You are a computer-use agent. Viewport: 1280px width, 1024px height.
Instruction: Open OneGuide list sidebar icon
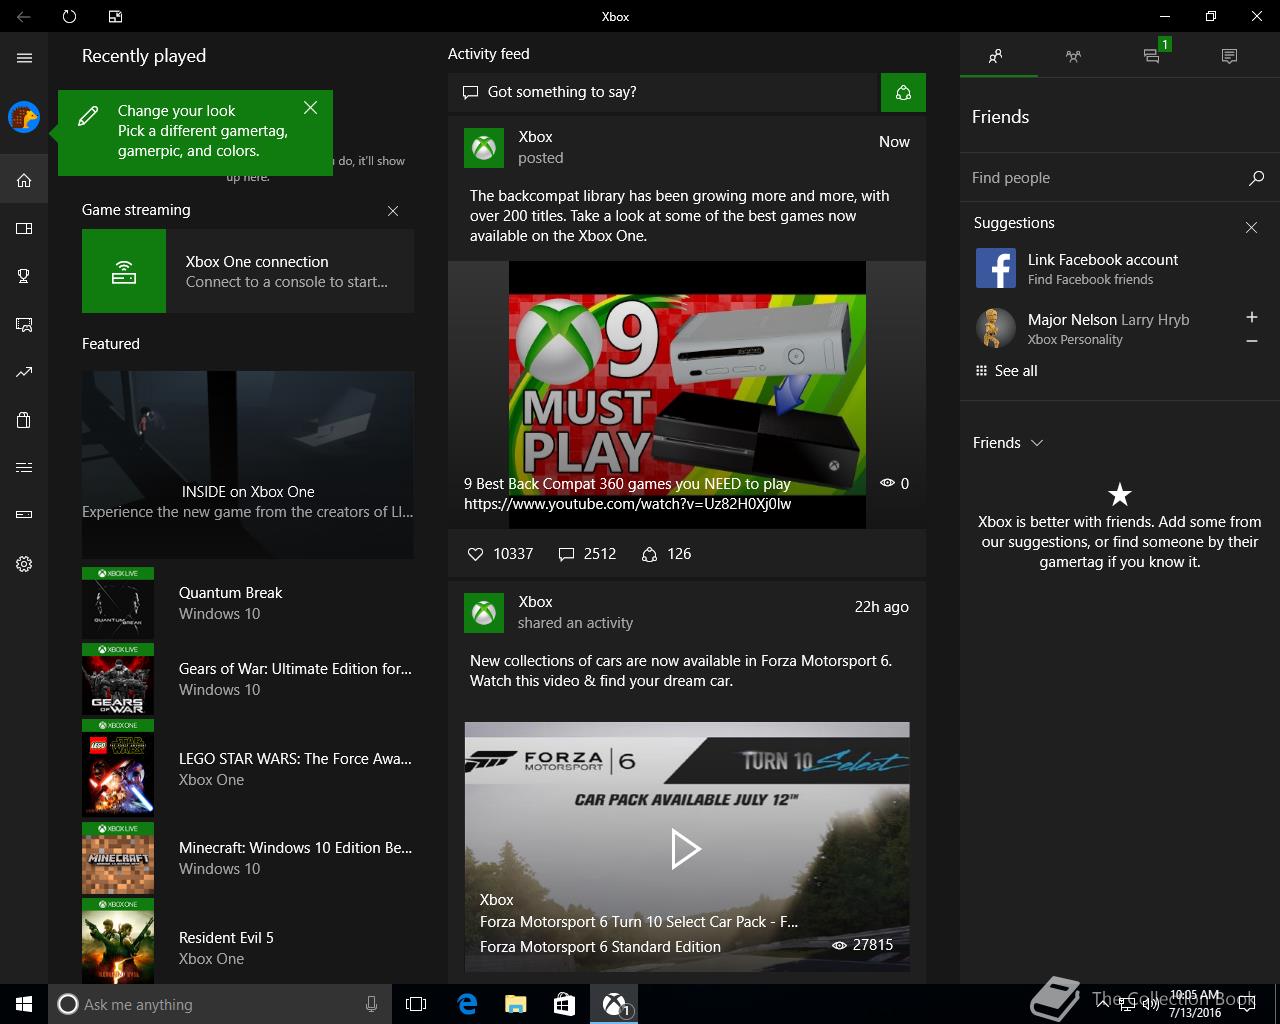(24, 467)
